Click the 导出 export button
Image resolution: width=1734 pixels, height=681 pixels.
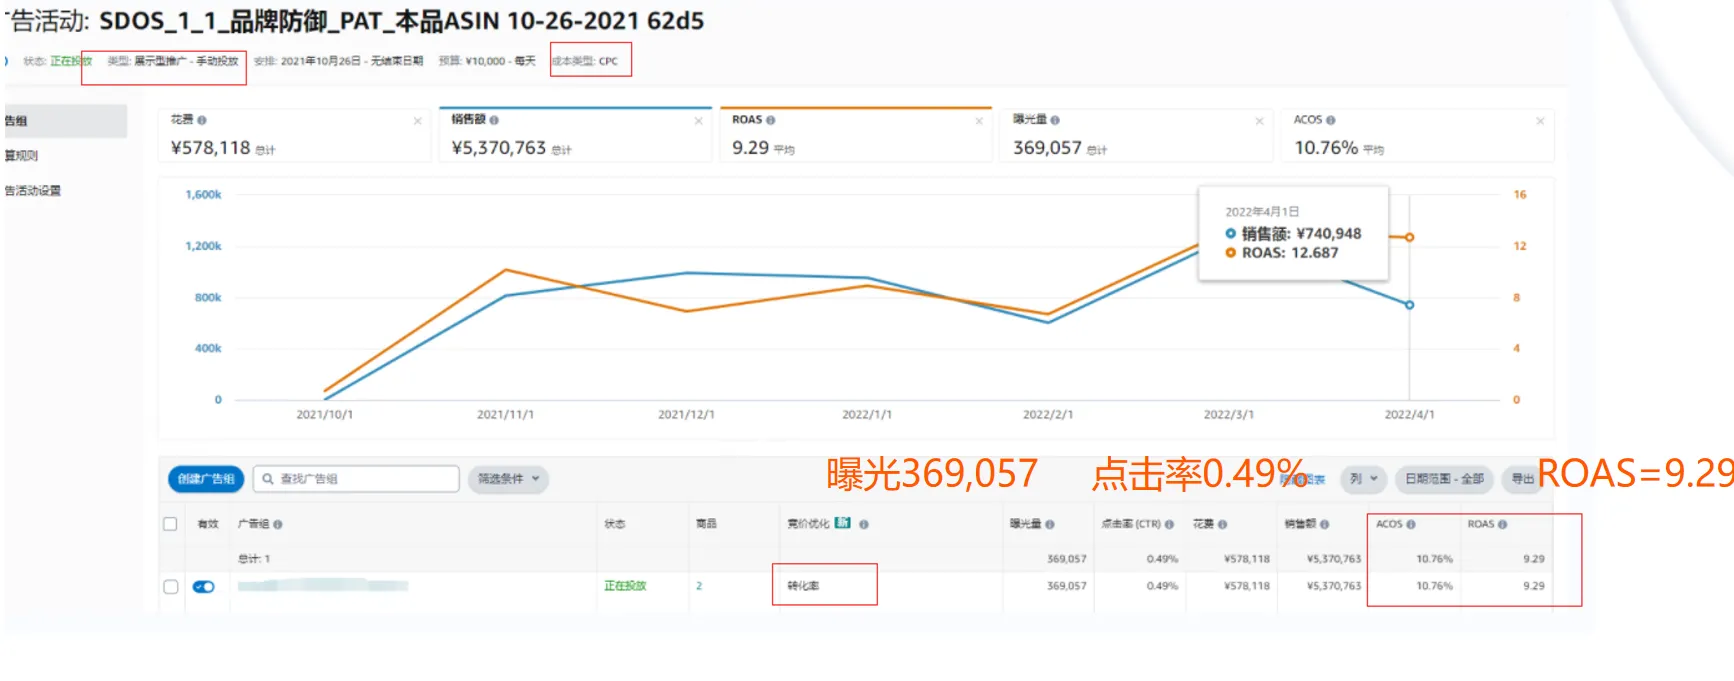coord(1522,479)
